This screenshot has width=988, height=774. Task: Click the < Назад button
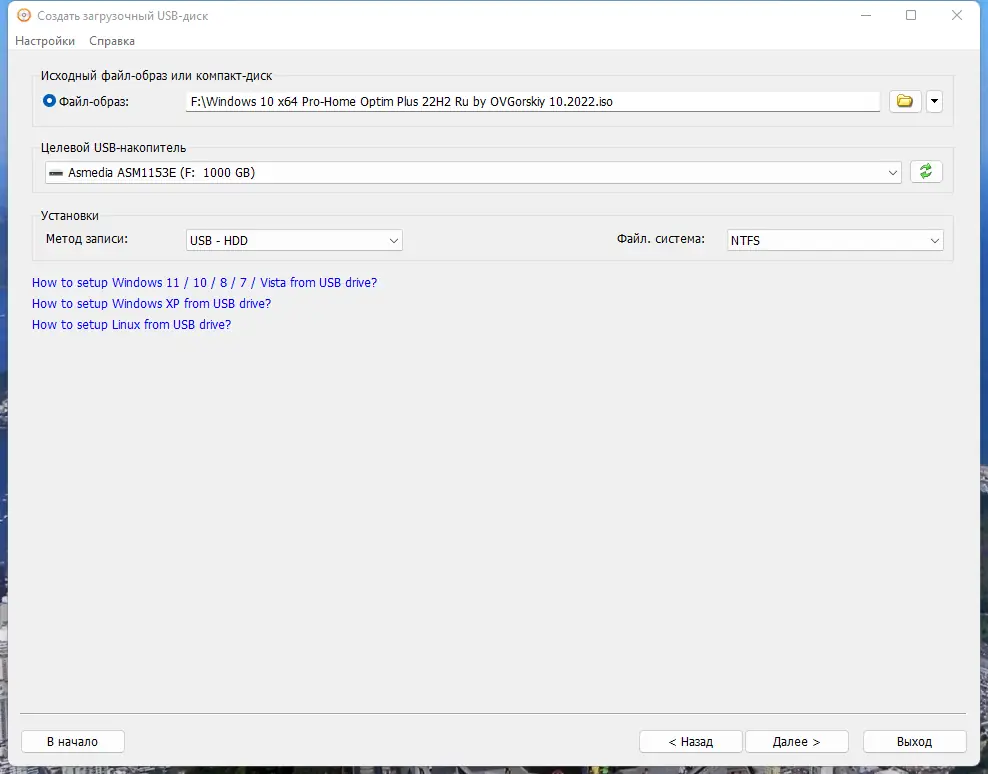point(691,742)
